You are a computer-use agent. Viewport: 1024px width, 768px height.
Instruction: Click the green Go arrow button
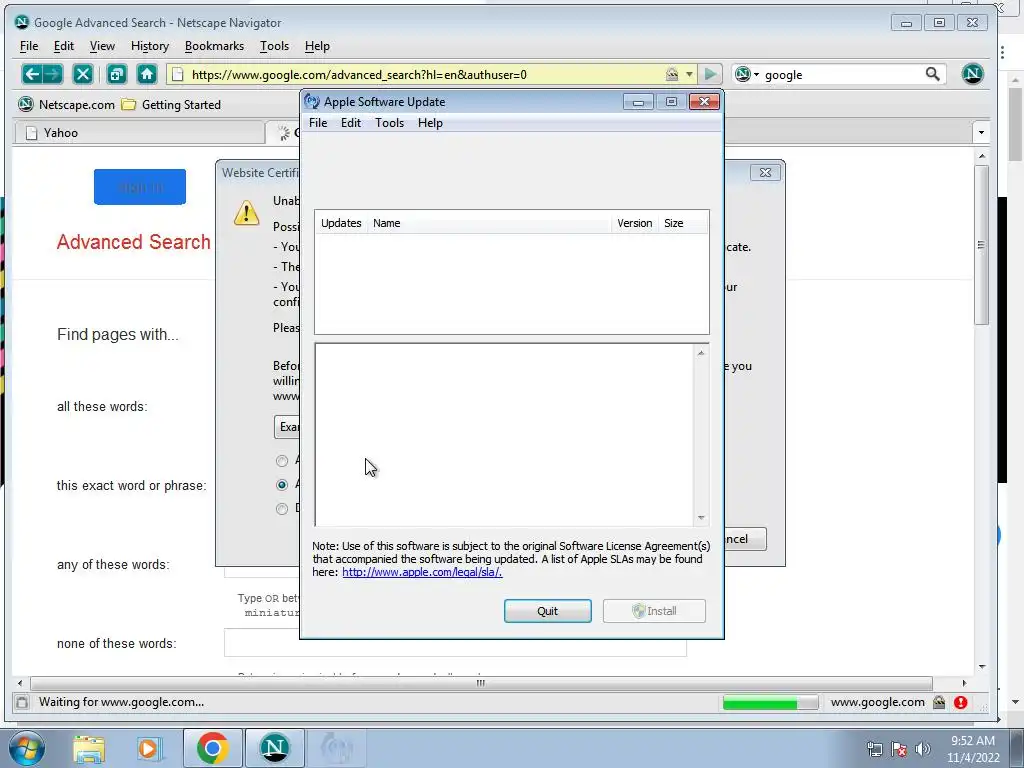pos(710,74)
